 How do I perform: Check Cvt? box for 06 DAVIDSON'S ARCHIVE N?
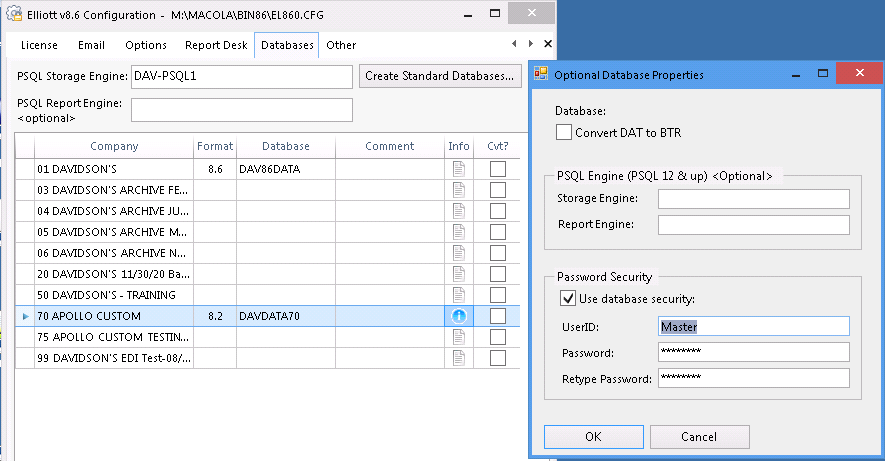[x=498, y=252]
